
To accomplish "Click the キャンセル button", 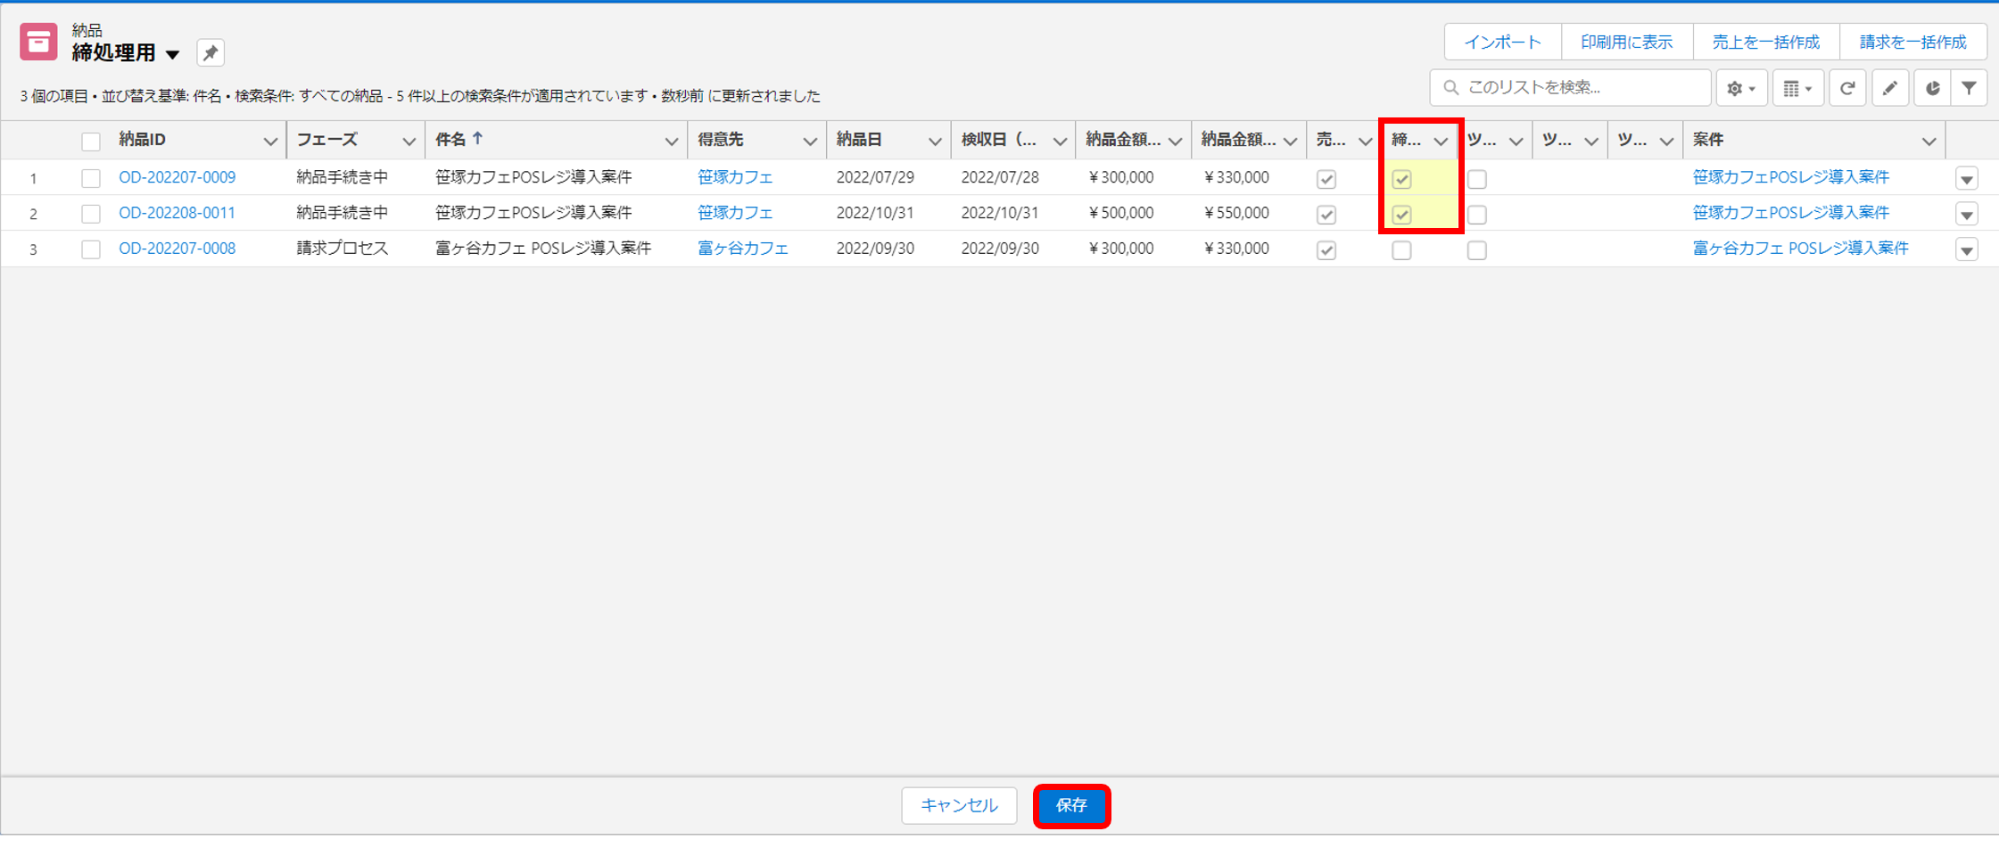I will (959, 805).
